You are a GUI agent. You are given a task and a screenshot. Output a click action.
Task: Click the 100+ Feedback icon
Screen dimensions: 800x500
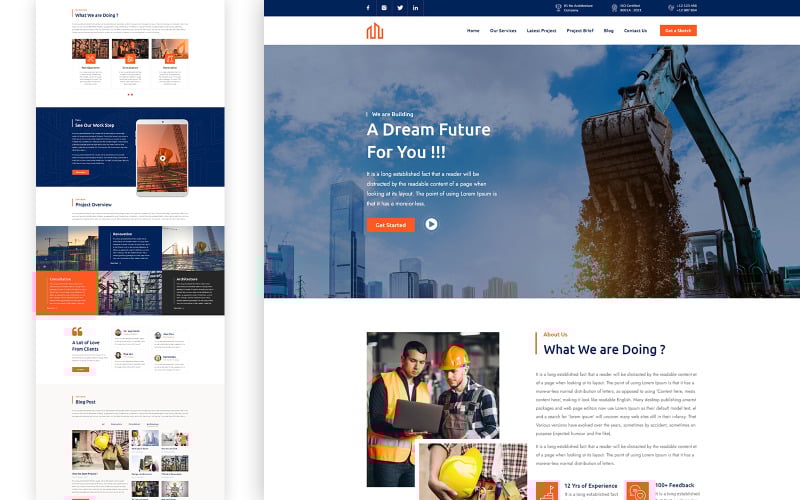(637, 491)
